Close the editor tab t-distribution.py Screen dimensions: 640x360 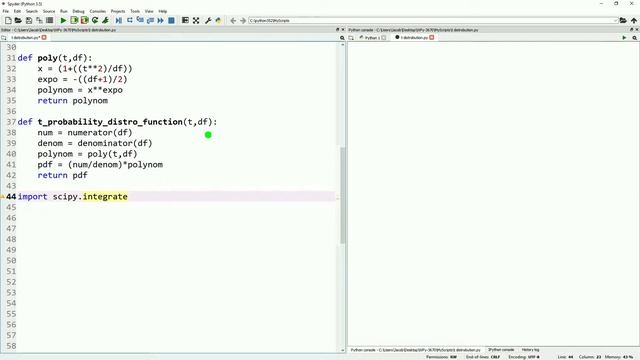pyautogui.click(x=44, y=38)
